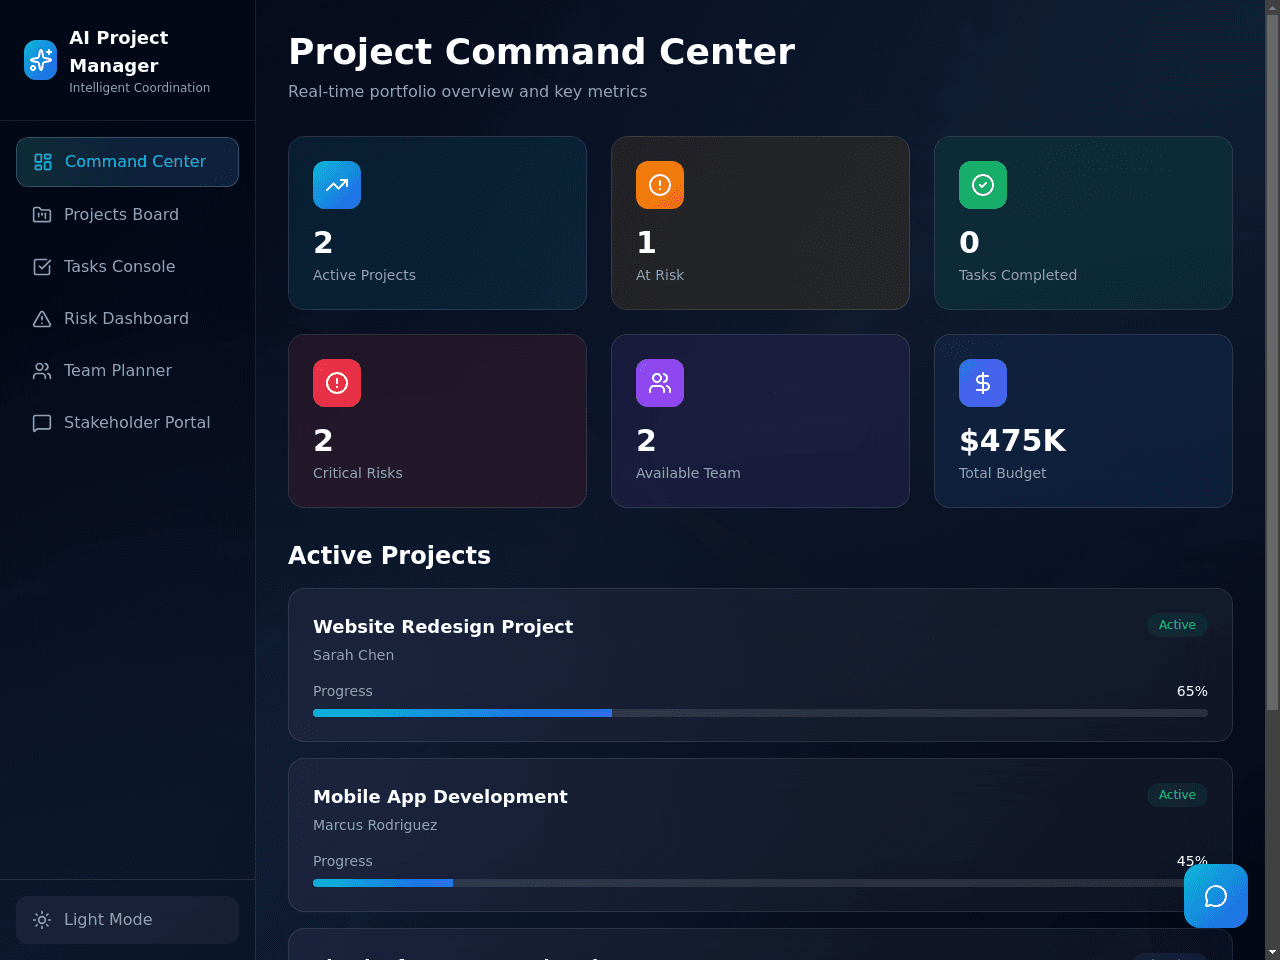Select the Available Team stat card
Image resolution: width=1280 pixels, height=960 pixels.
(760, 421)
